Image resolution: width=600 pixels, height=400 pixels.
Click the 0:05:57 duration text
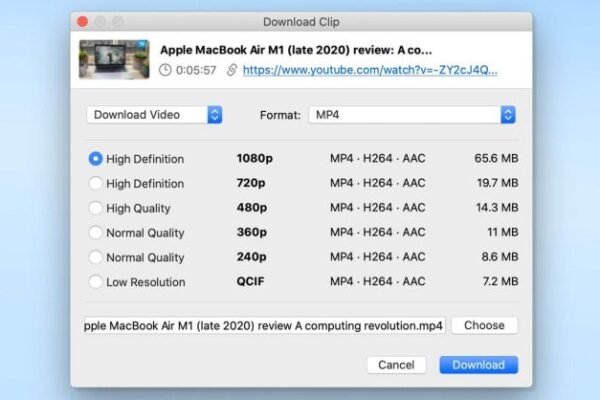tap(196, 70)
